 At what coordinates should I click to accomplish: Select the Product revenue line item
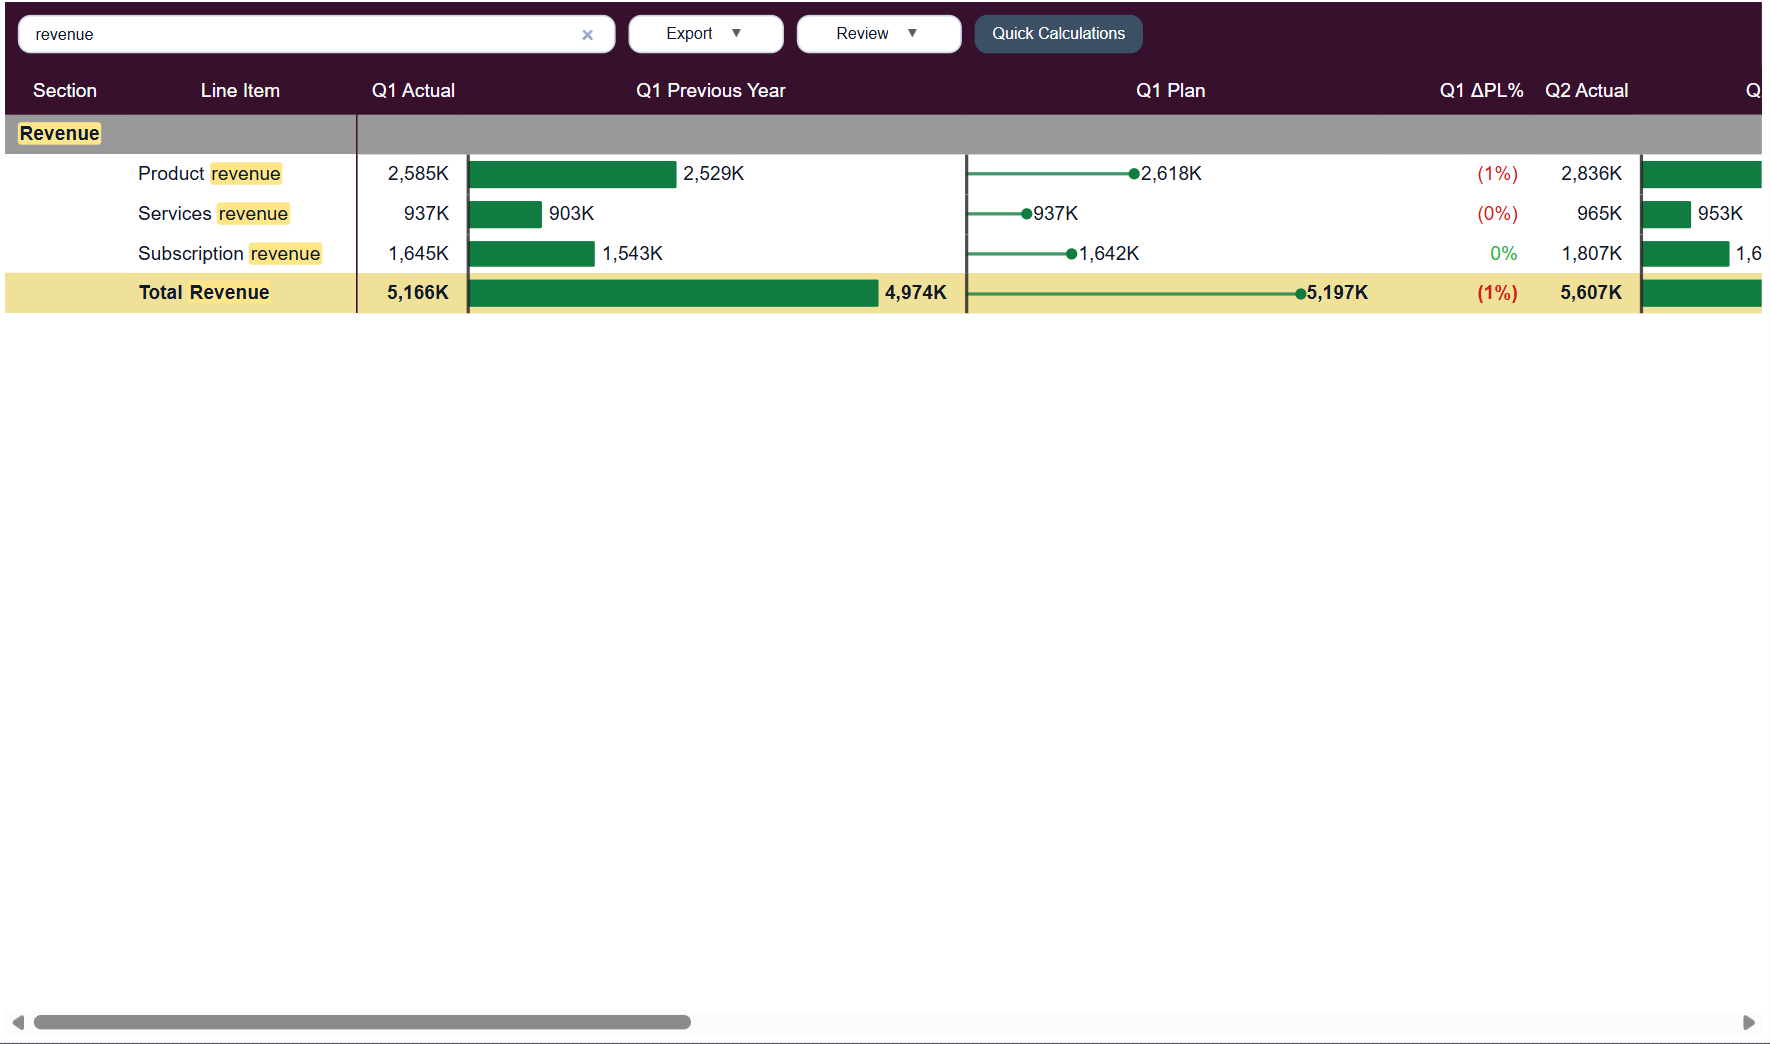click(x=209, y=174)
